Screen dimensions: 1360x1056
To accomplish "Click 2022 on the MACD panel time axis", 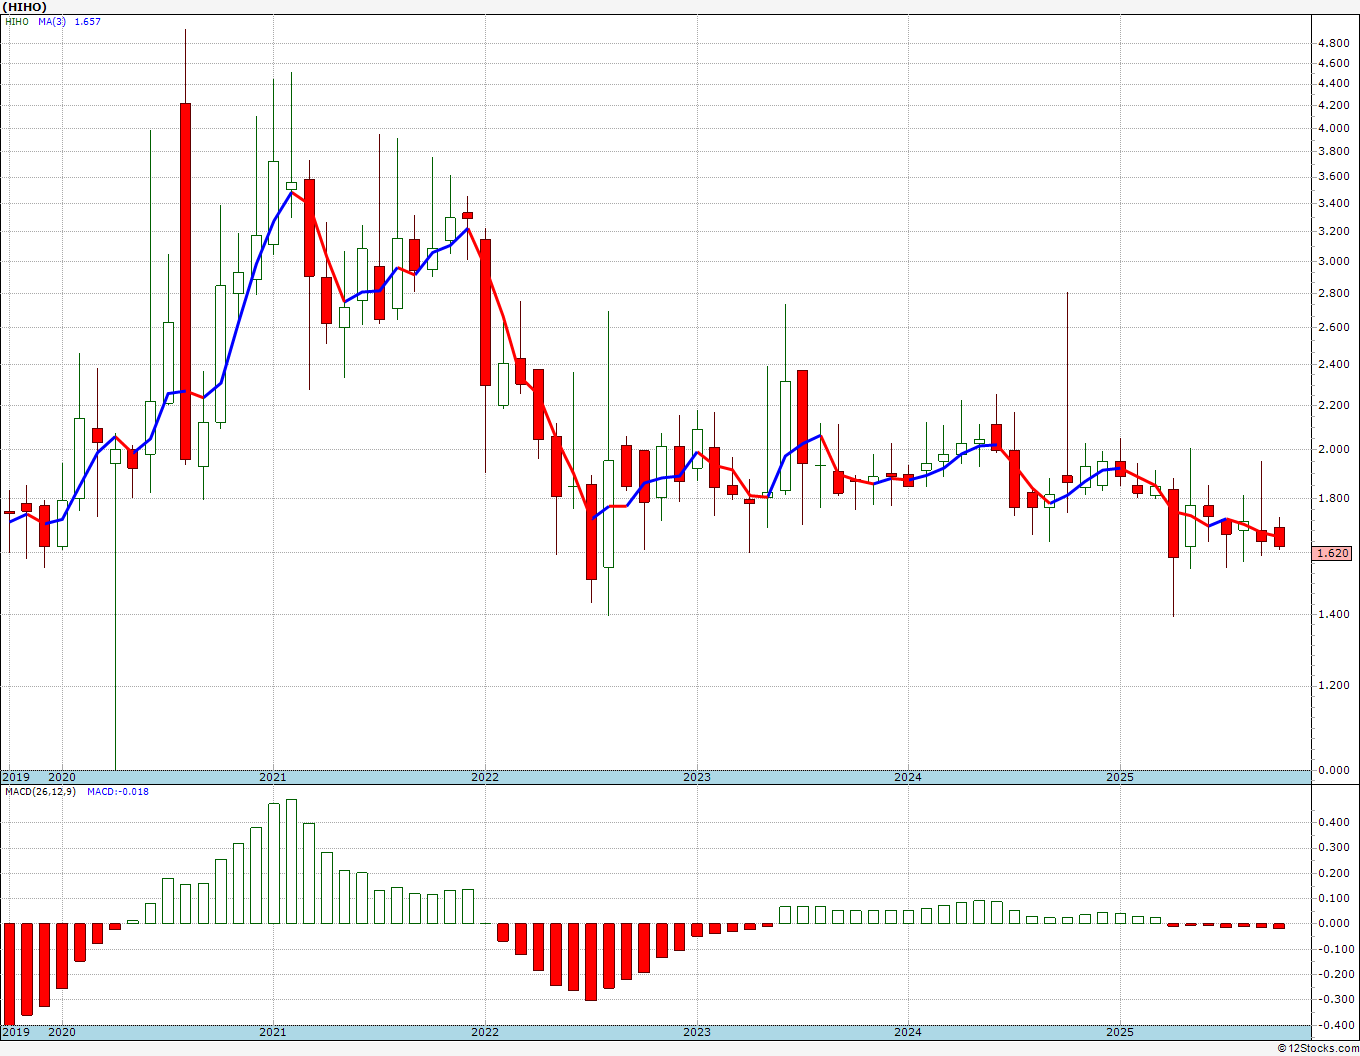I will pyautogui.click(x=485, y=1032).
